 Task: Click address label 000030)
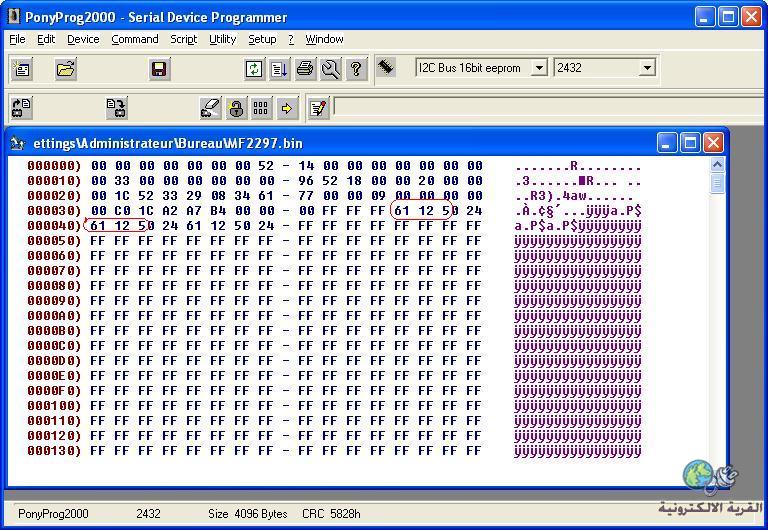click(x=54, y=211)
